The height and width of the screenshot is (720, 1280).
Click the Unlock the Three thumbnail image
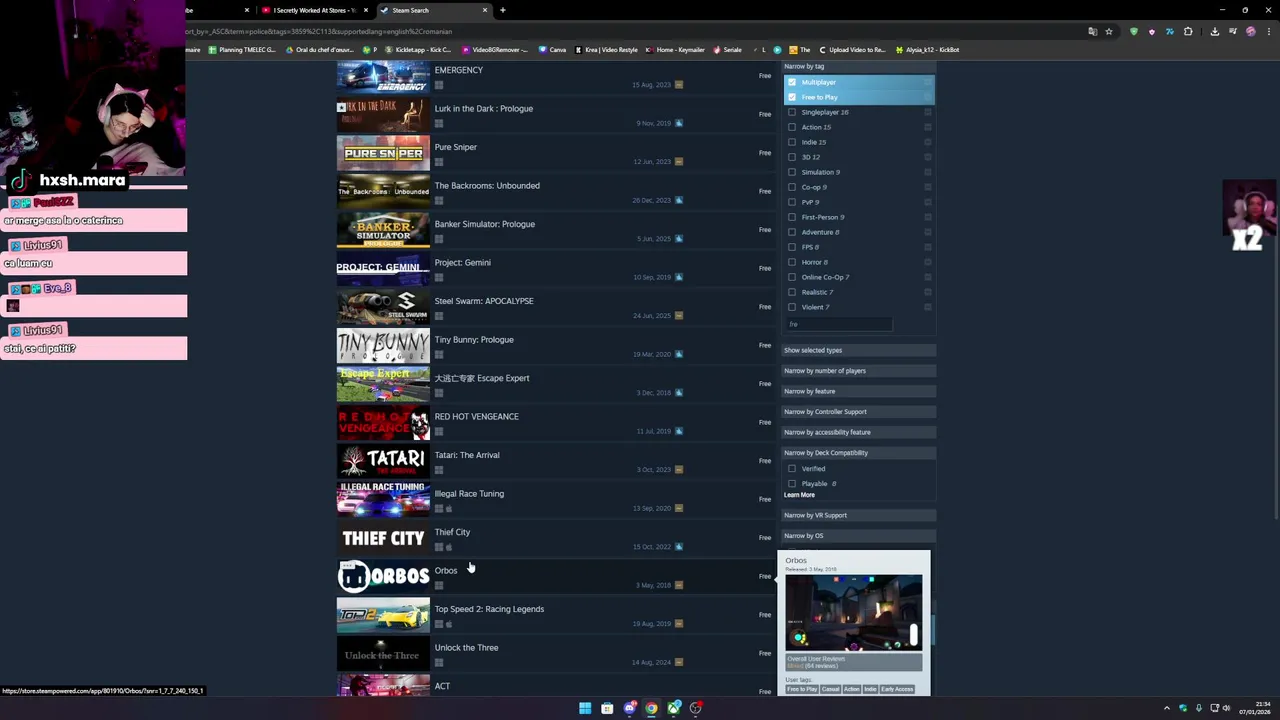pyautogui.click(x=383, y=654)
